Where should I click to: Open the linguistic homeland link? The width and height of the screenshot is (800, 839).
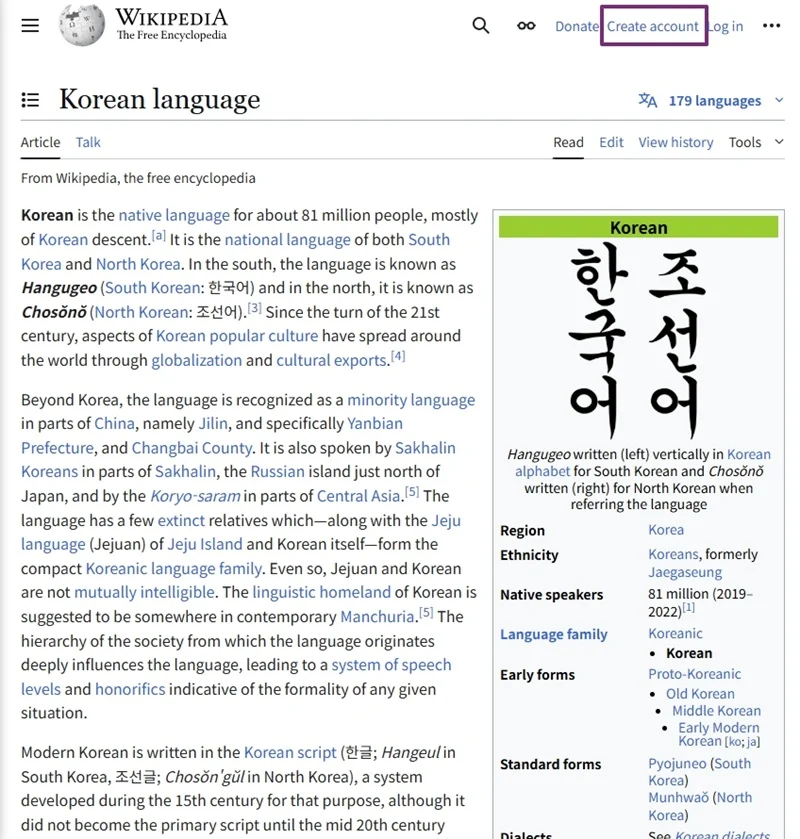pos(321,592)
